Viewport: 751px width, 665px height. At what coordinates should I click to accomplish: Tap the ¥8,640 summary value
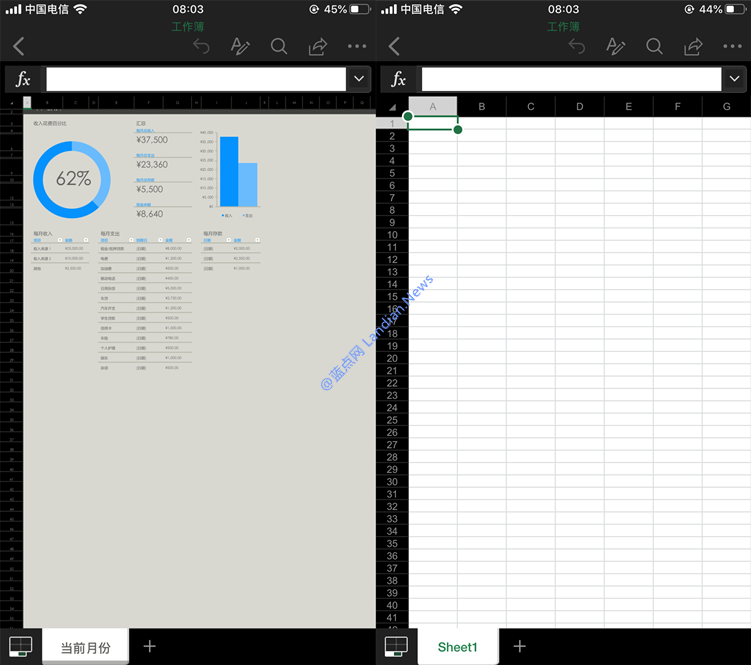149,214
